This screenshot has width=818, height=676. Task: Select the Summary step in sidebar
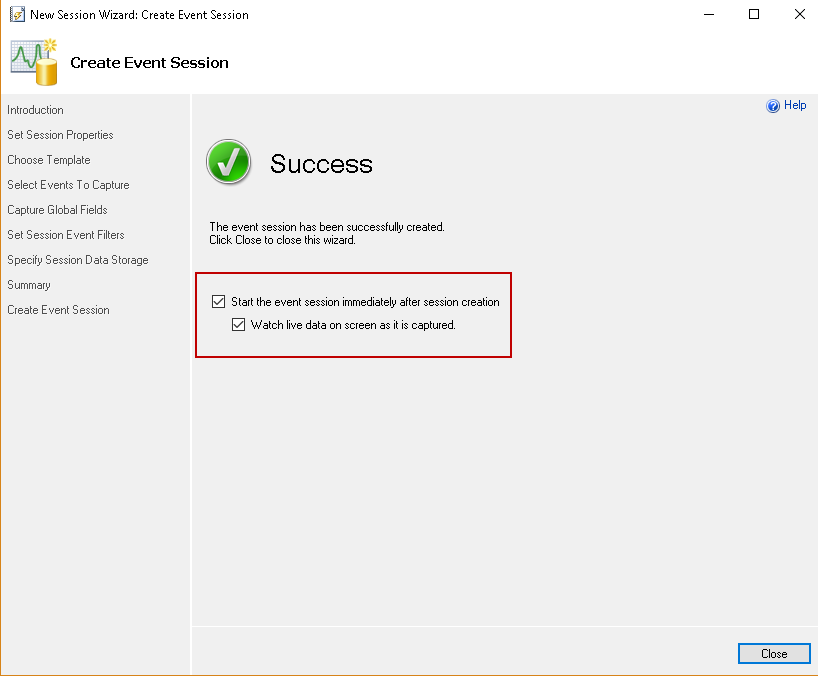(x=29, y=285)
